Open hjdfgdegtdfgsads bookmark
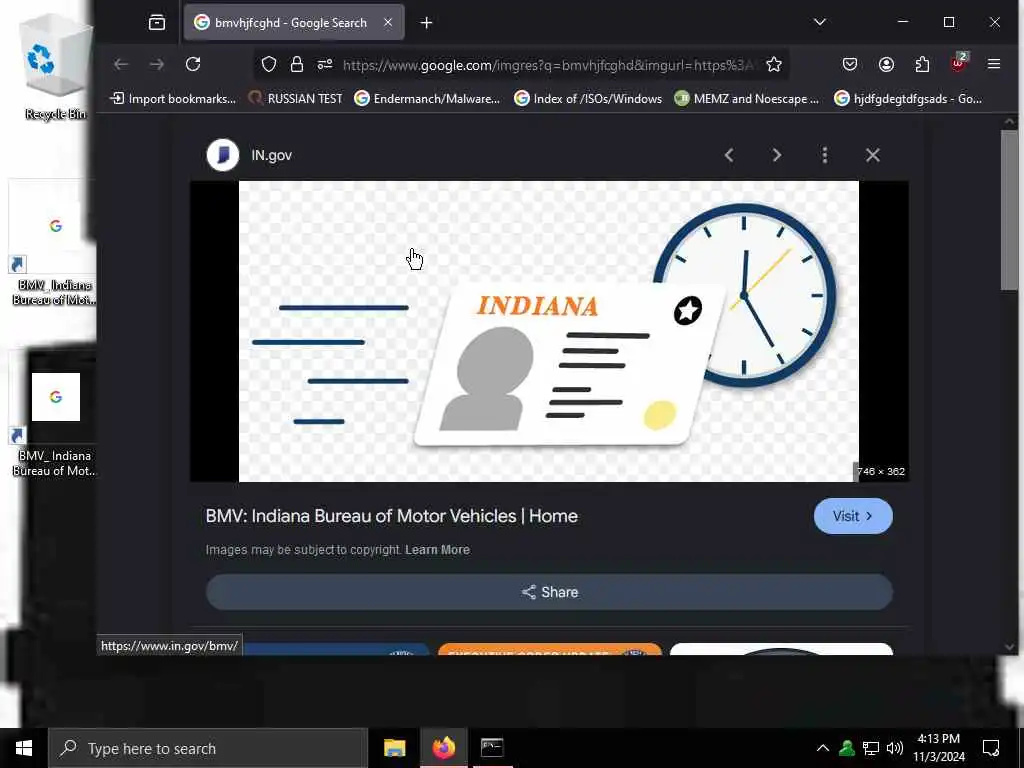The height and width of the screenshot is (768, 1024). coord(908,99)
